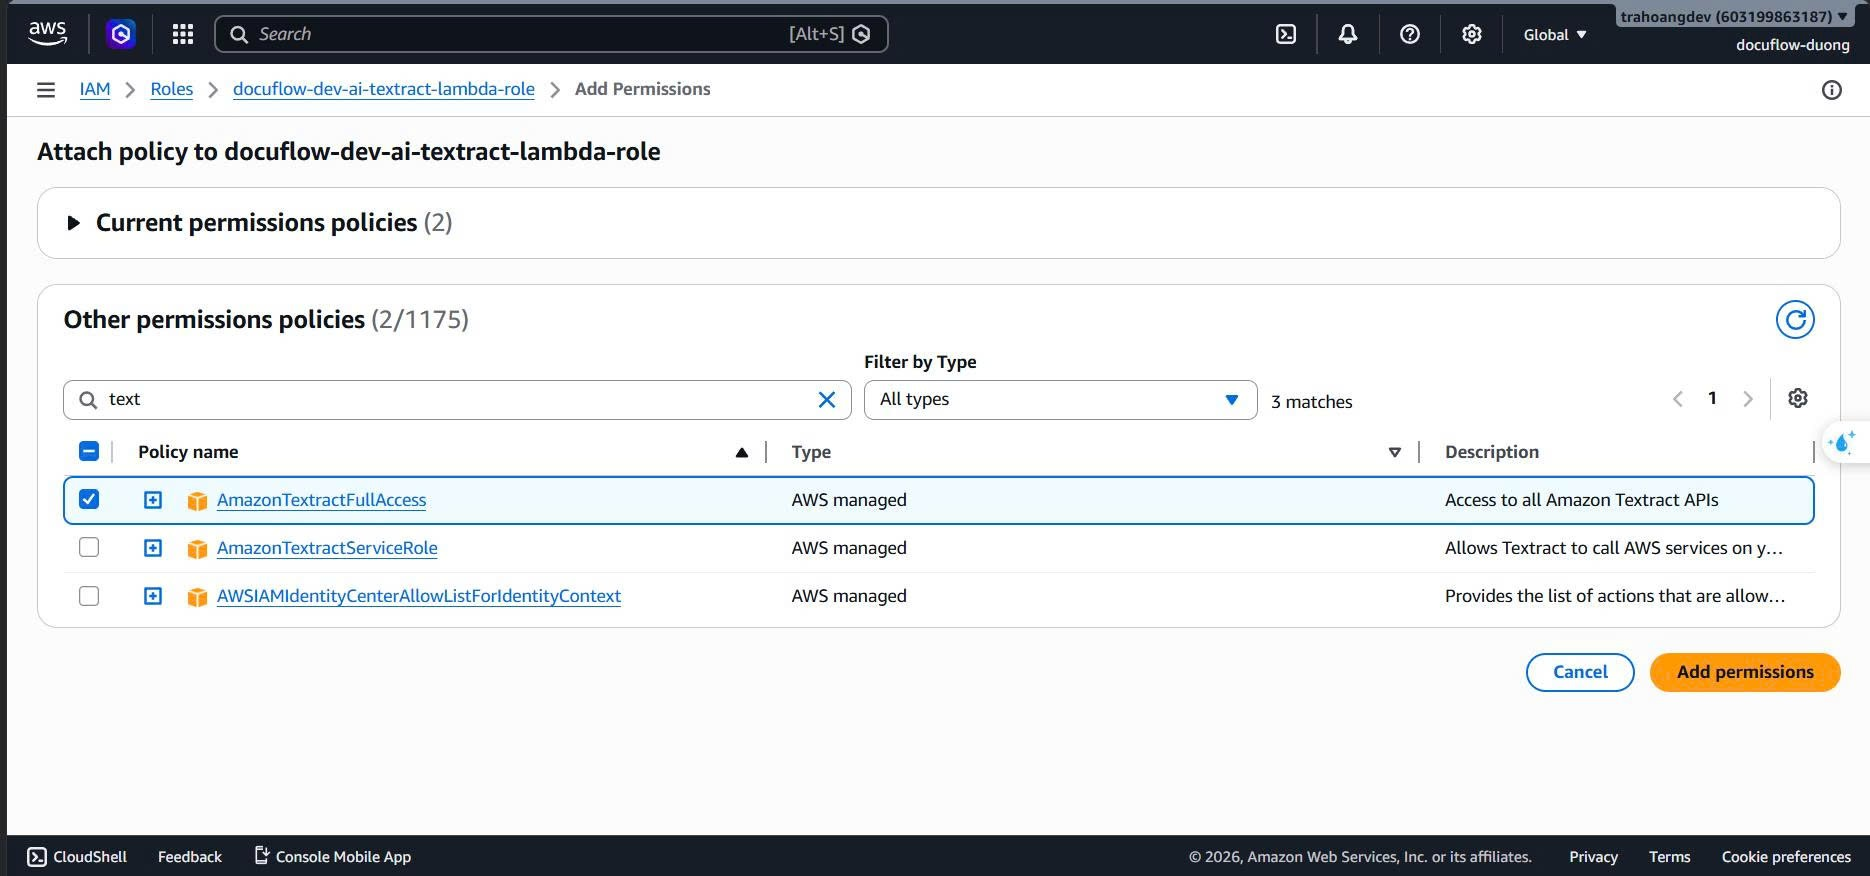The width and height of the screenshot is (1870, 876).
Task: Open the AWS home logo
Action: coord(47,34)
